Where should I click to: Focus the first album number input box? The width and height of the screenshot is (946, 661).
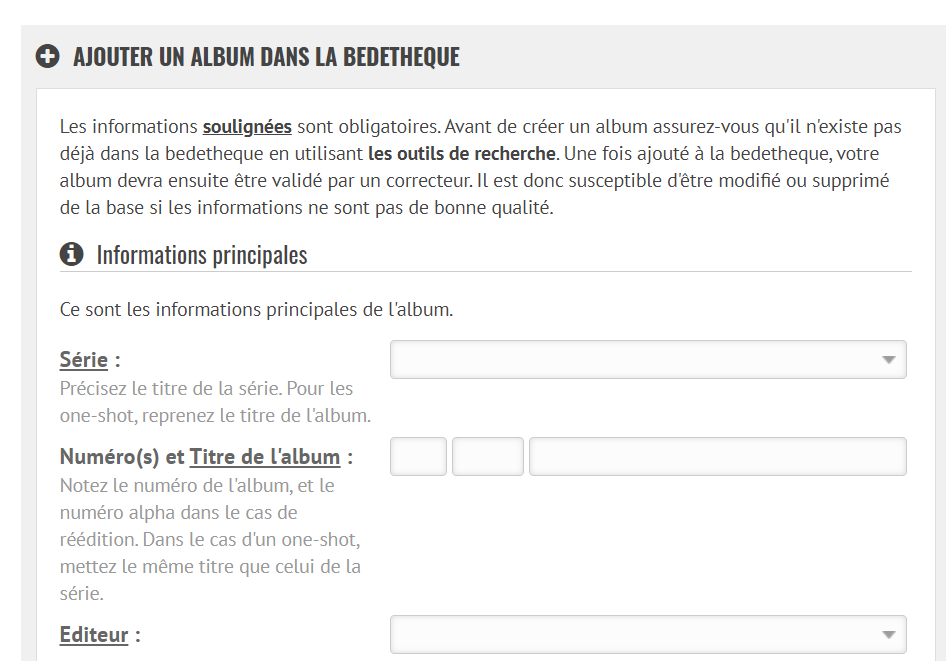418,456
